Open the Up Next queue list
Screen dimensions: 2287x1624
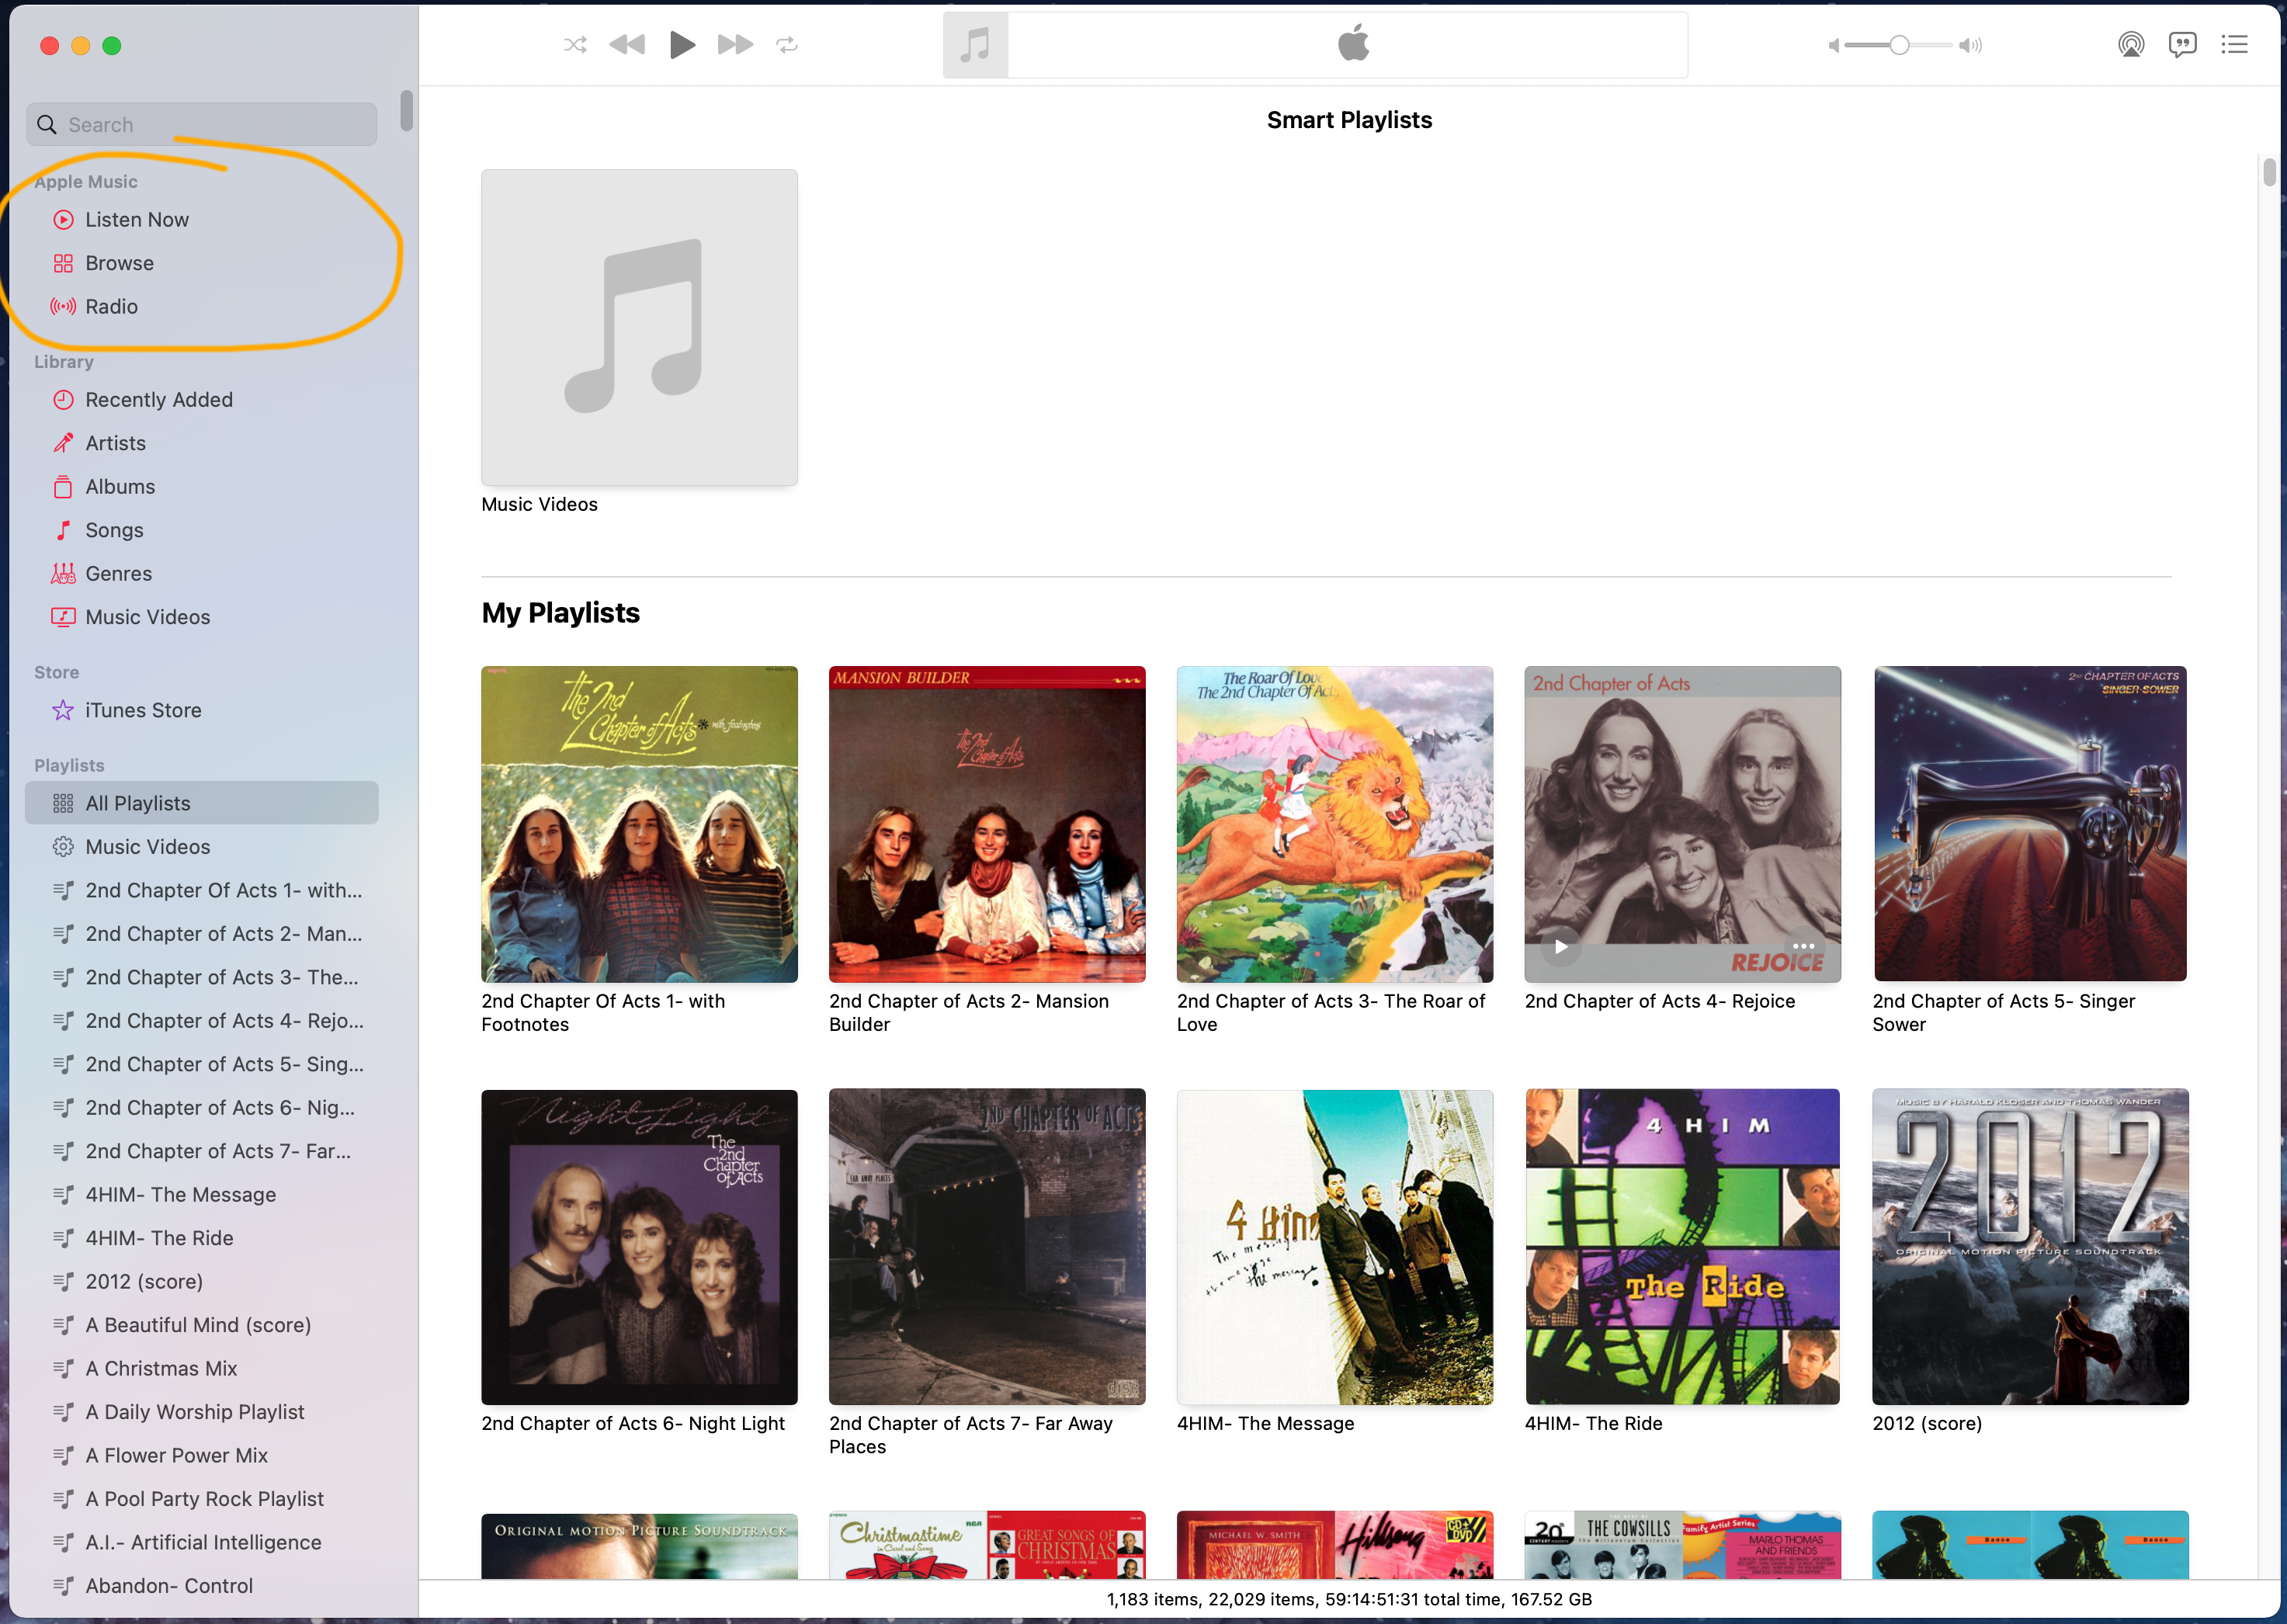pos(2234,45)
